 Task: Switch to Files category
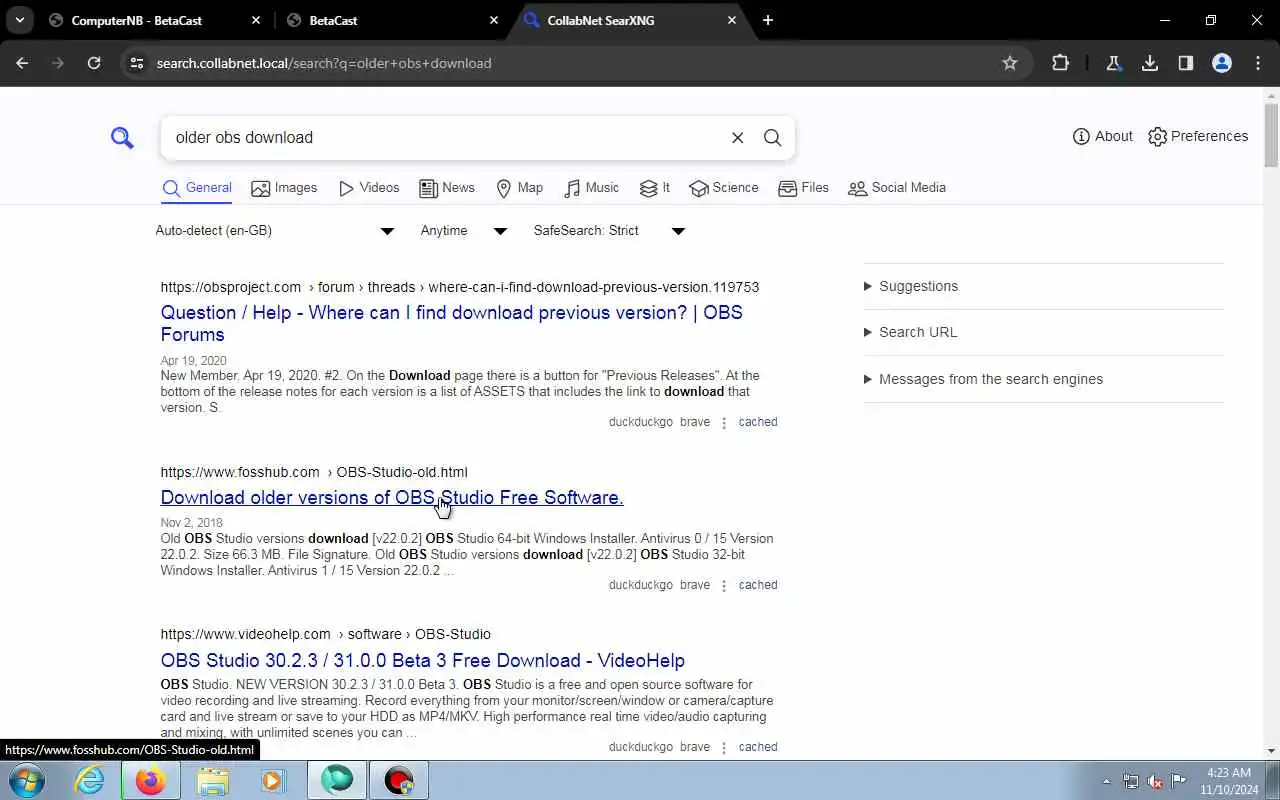[804, 188]
